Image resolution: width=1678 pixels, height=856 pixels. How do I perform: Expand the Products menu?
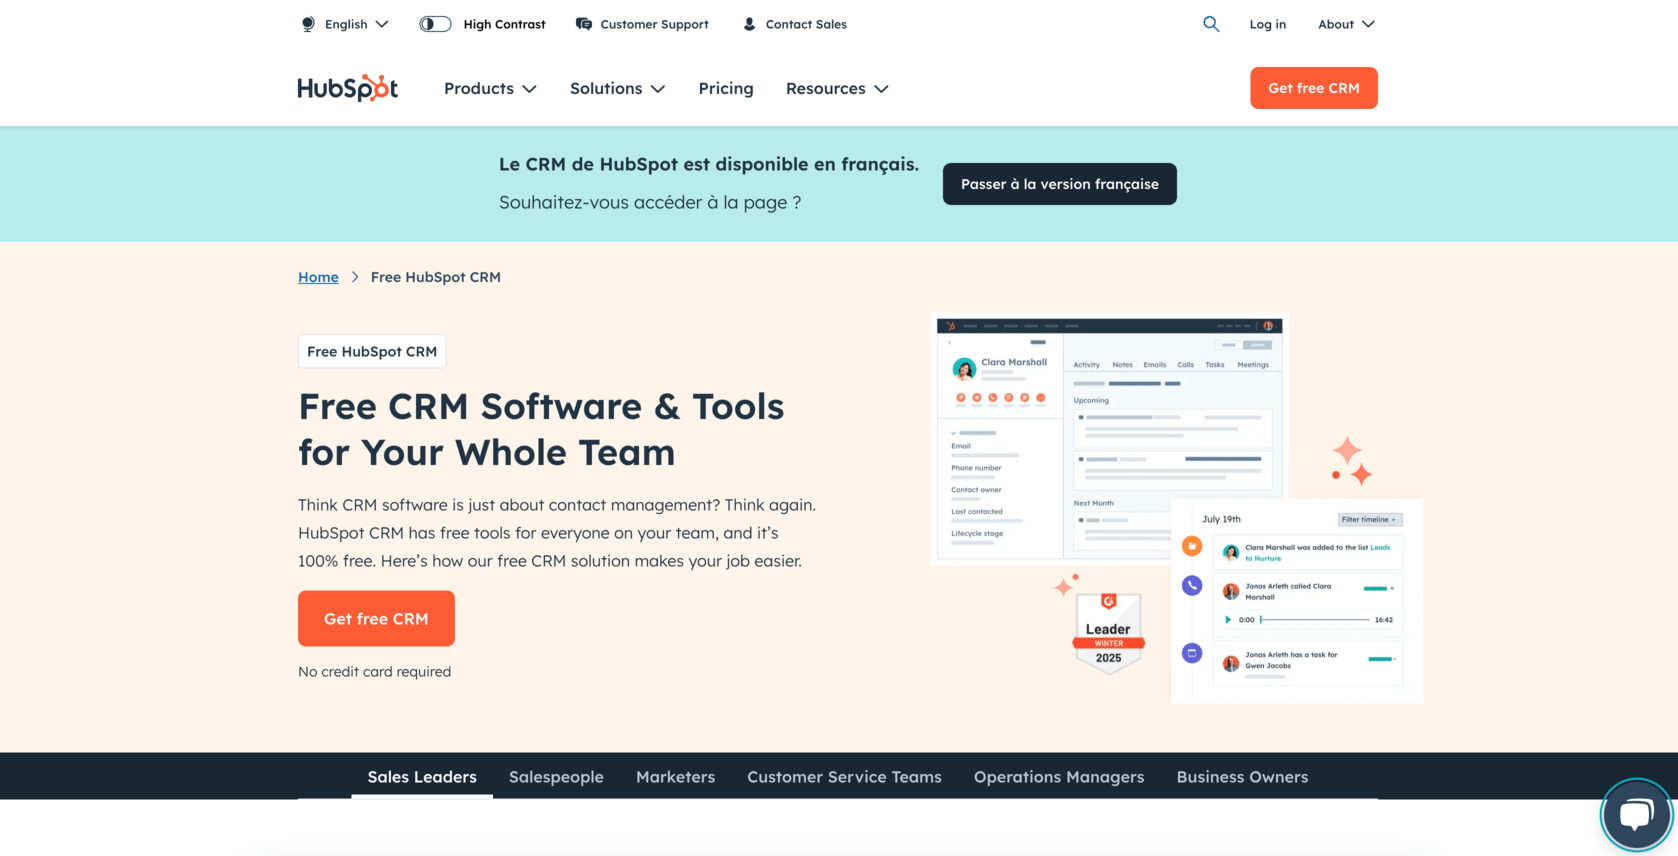(490, 88)
